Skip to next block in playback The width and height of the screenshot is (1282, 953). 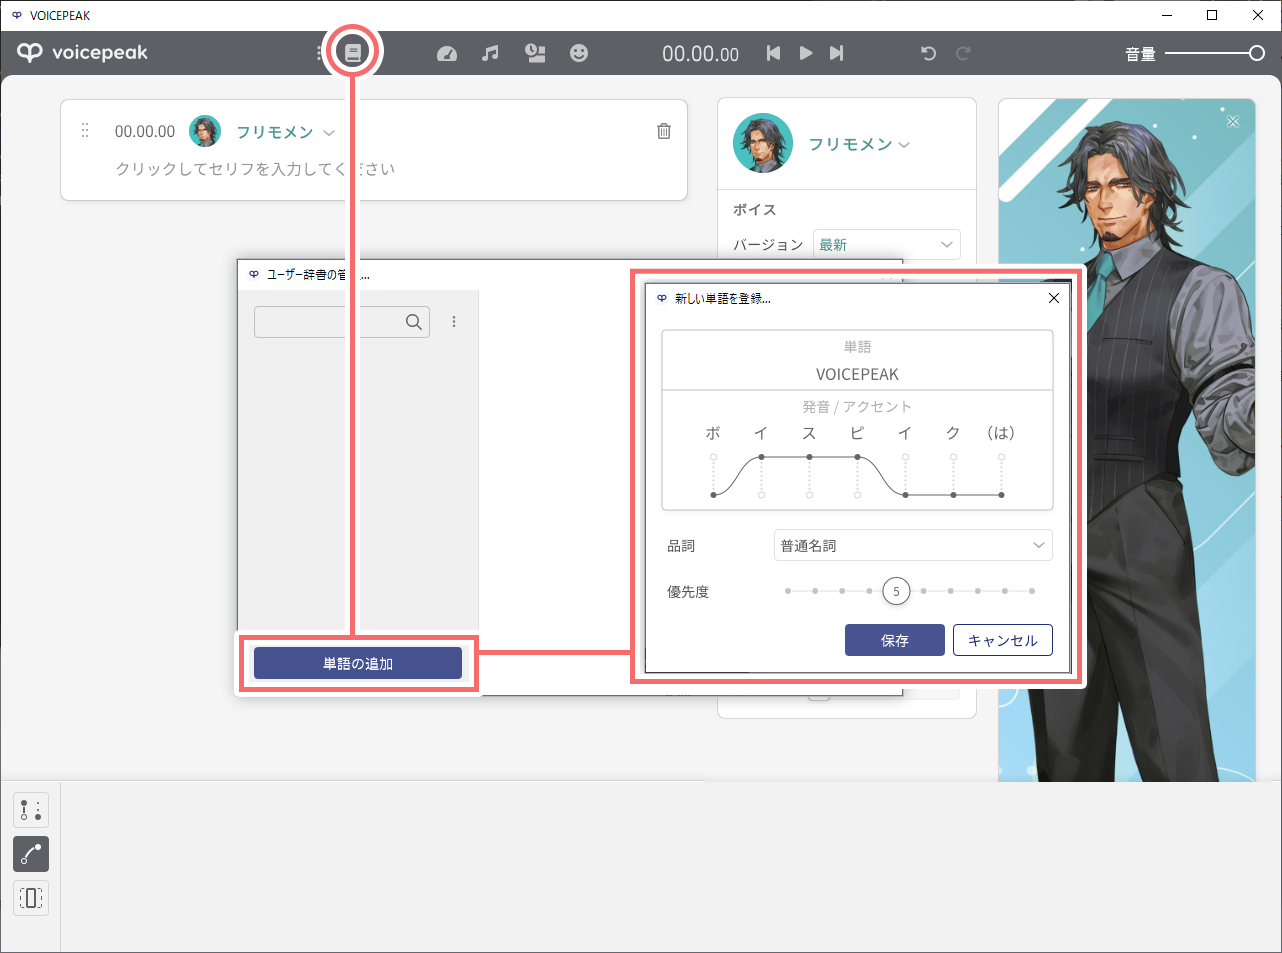click(x=836, y=53)
